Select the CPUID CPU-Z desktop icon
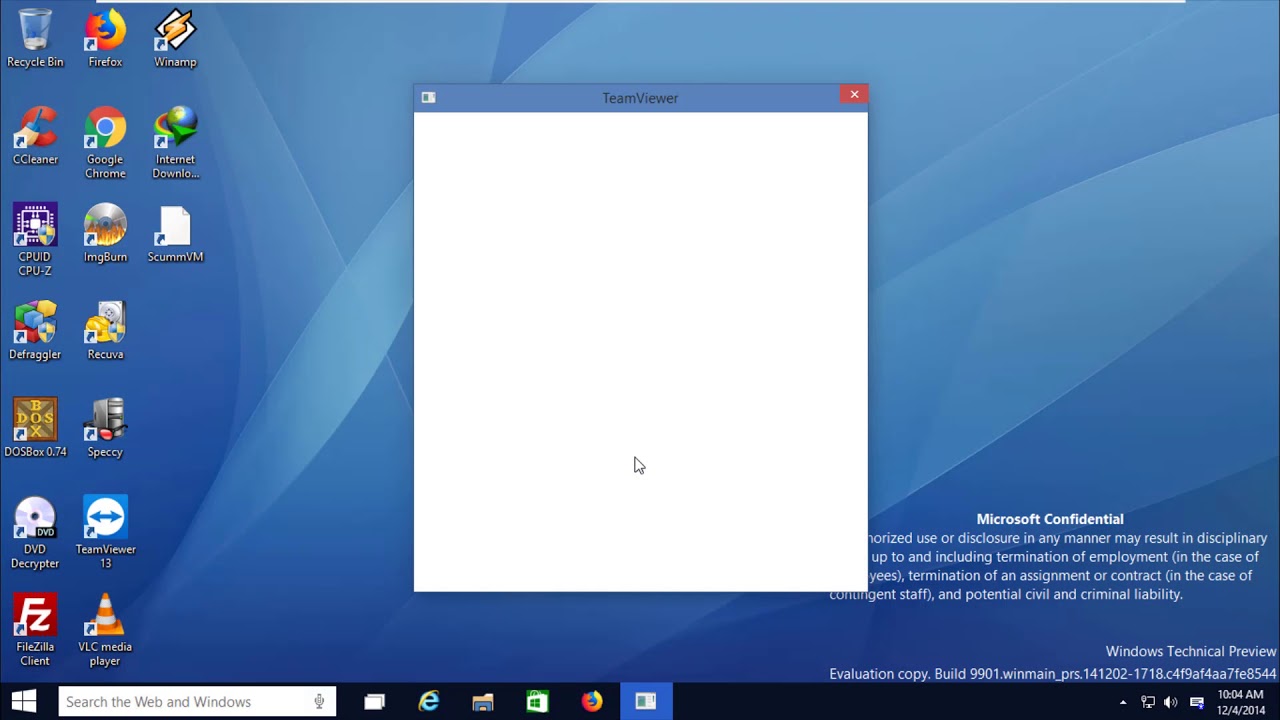This screenshot has height=720, width=1280. (35, 240)
